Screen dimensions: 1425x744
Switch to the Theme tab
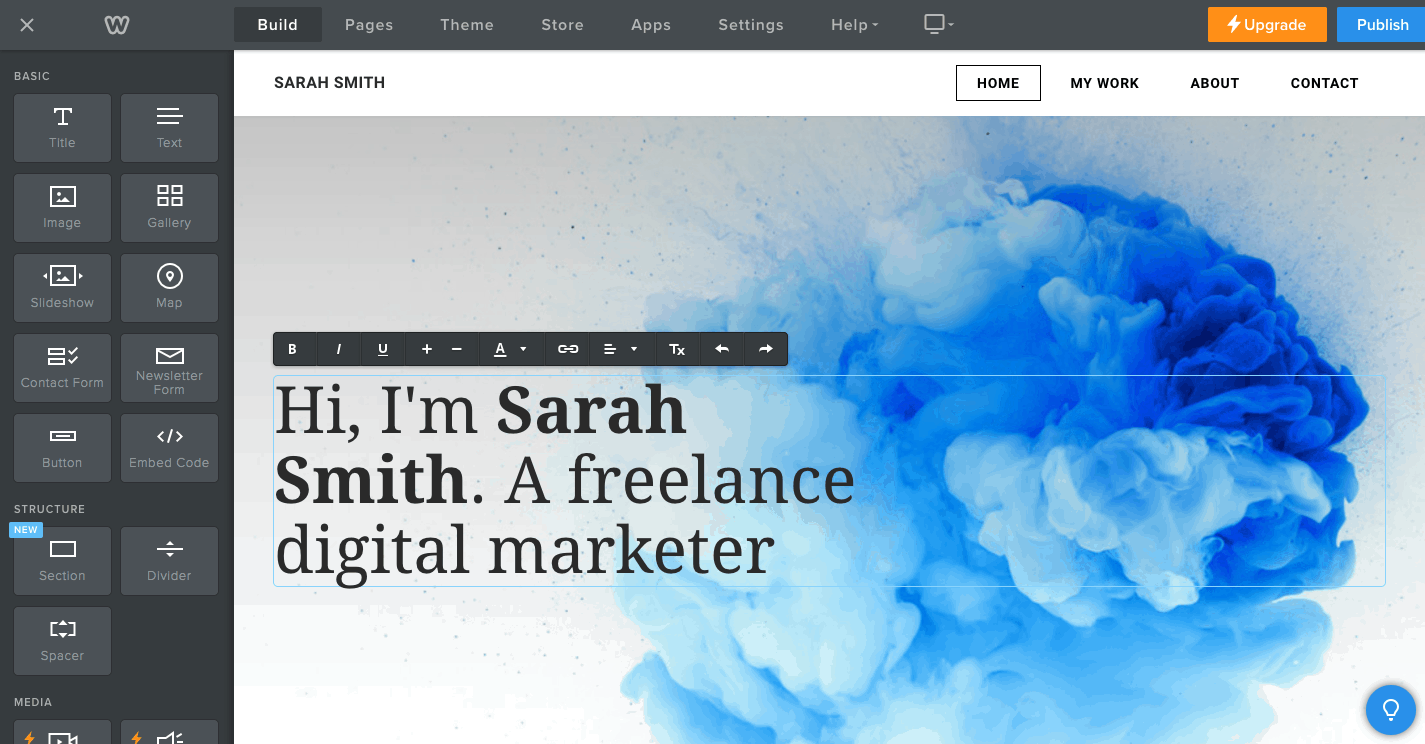coord(467,25)
